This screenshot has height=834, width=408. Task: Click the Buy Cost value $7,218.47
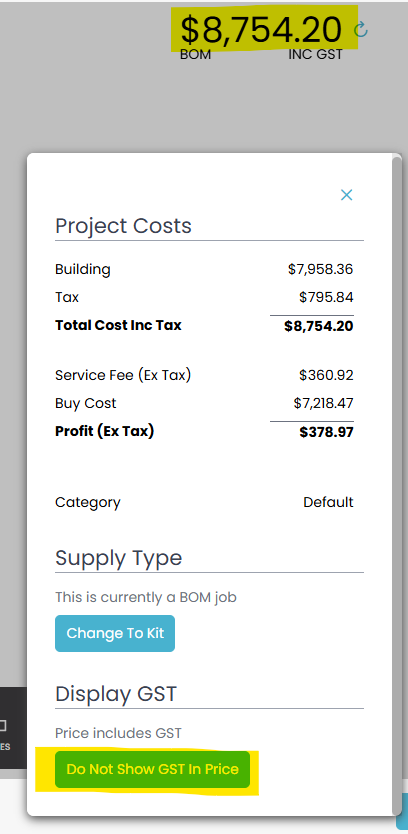pos(323,403)
